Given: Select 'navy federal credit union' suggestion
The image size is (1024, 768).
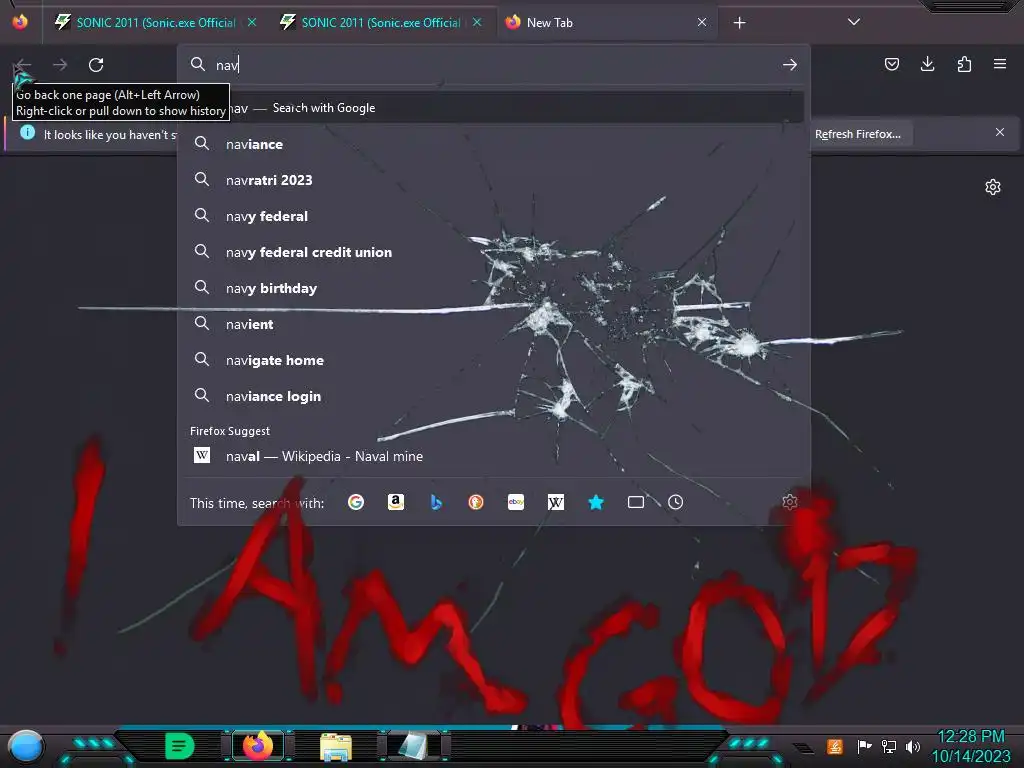Looking at the screenshot, I should click(493, 252).
